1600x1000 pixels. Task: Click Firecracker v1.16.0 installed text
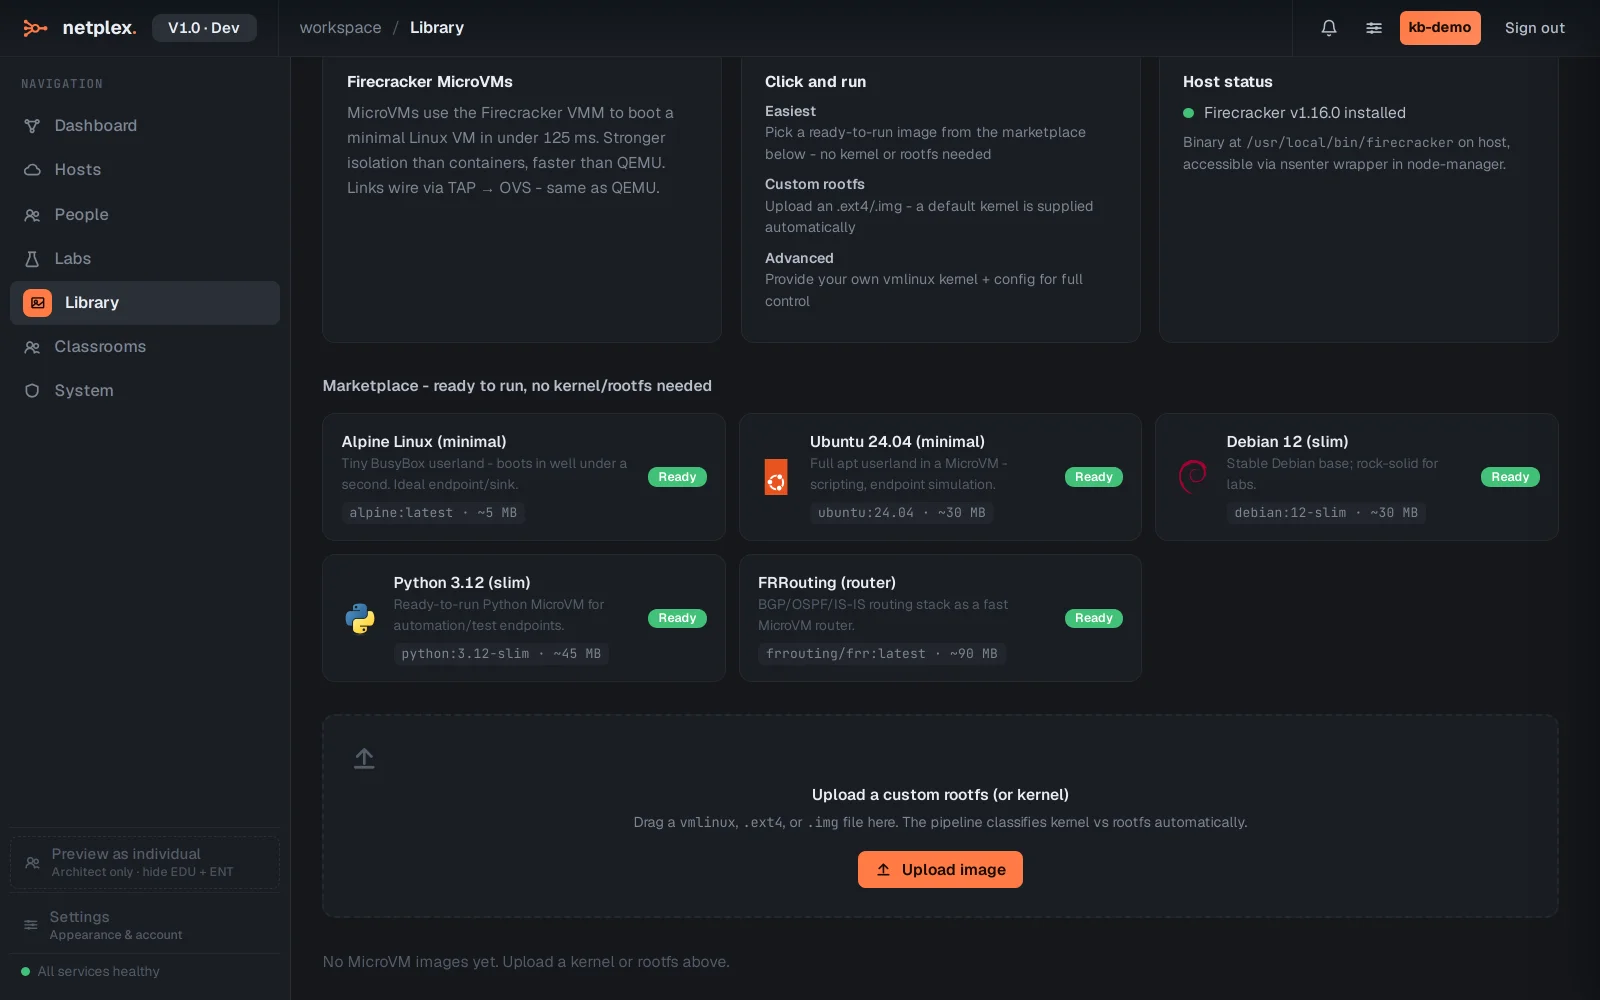[x=1304, y=113]
